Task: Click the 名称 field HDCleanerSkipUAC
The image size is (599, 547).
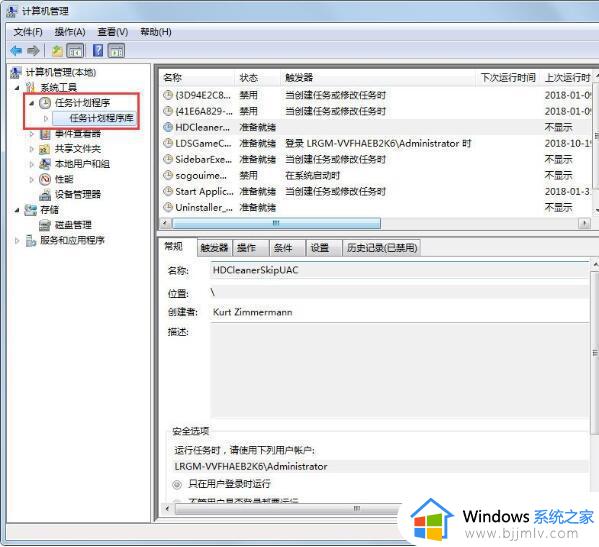Action: [x=399, y=270]
